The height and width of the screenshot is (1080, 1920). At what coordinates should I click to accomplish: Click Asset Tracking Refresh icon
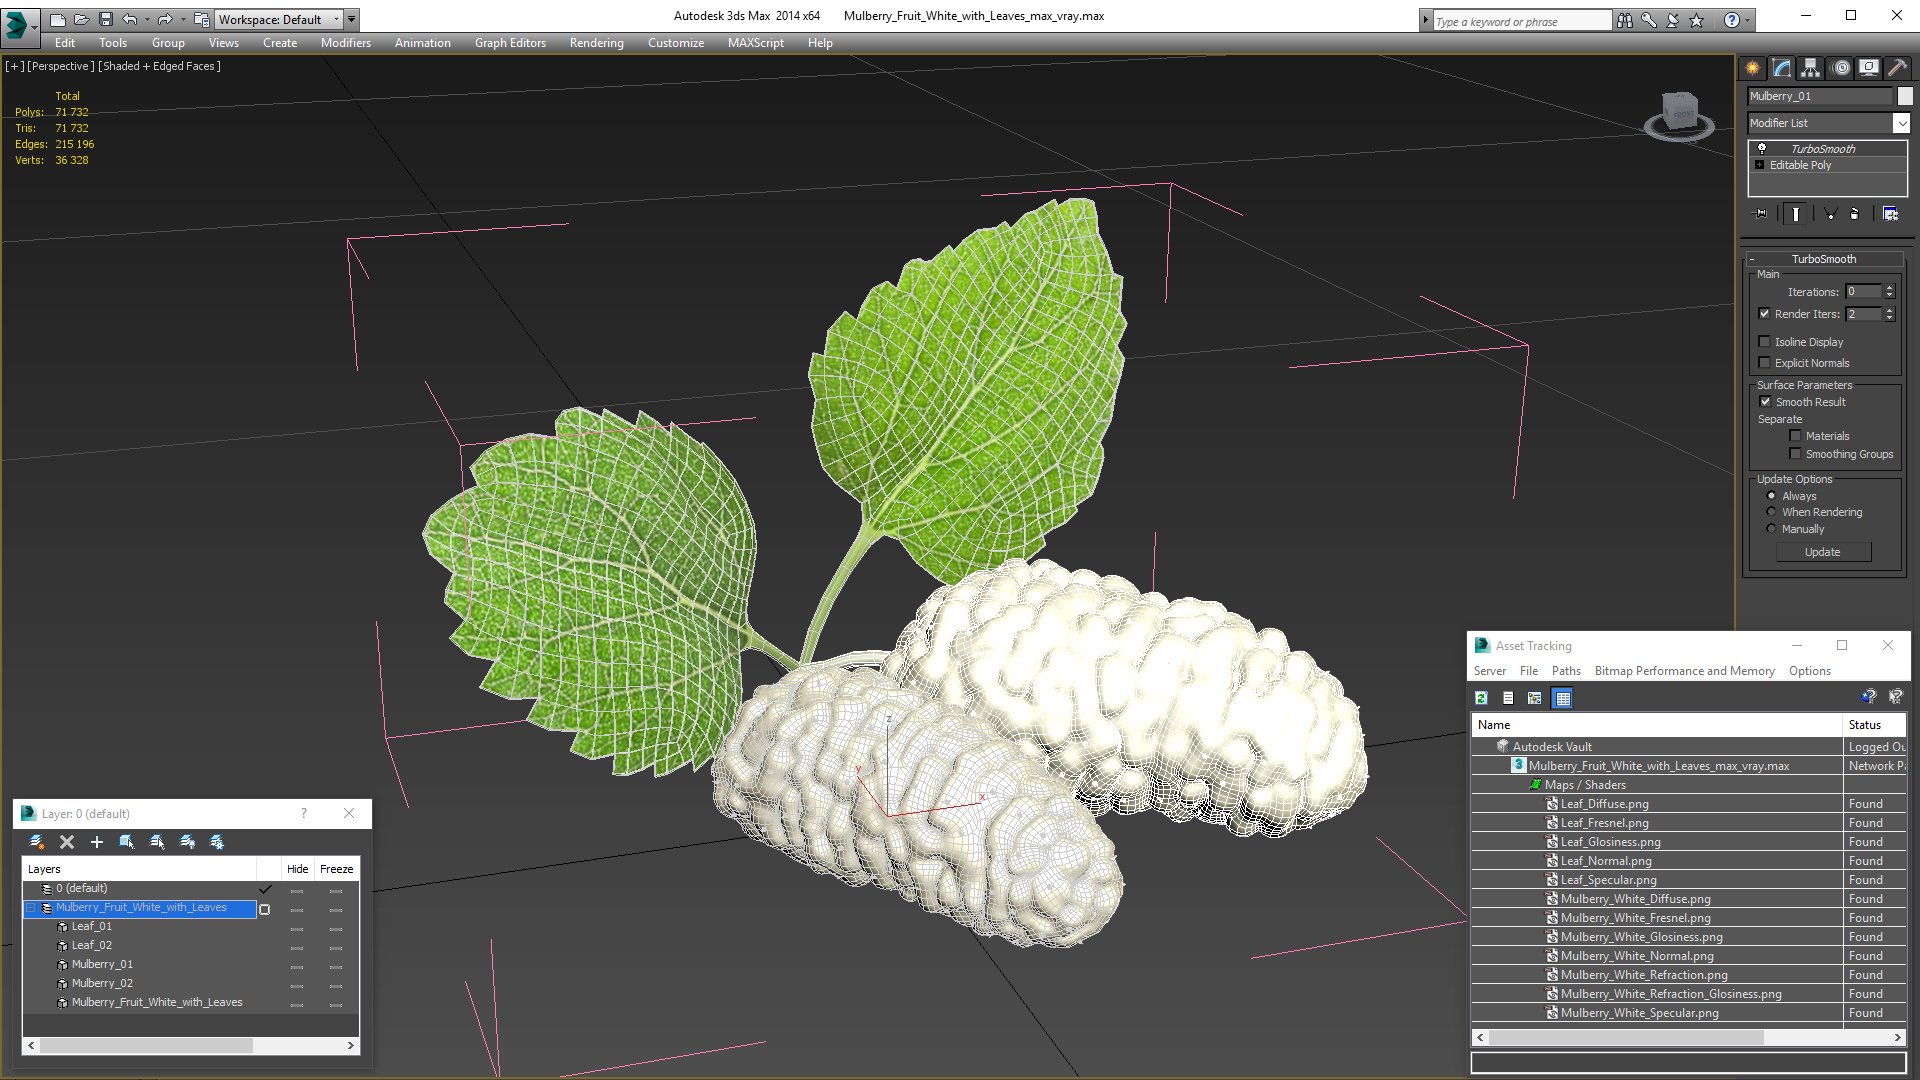pos(1482,698)
